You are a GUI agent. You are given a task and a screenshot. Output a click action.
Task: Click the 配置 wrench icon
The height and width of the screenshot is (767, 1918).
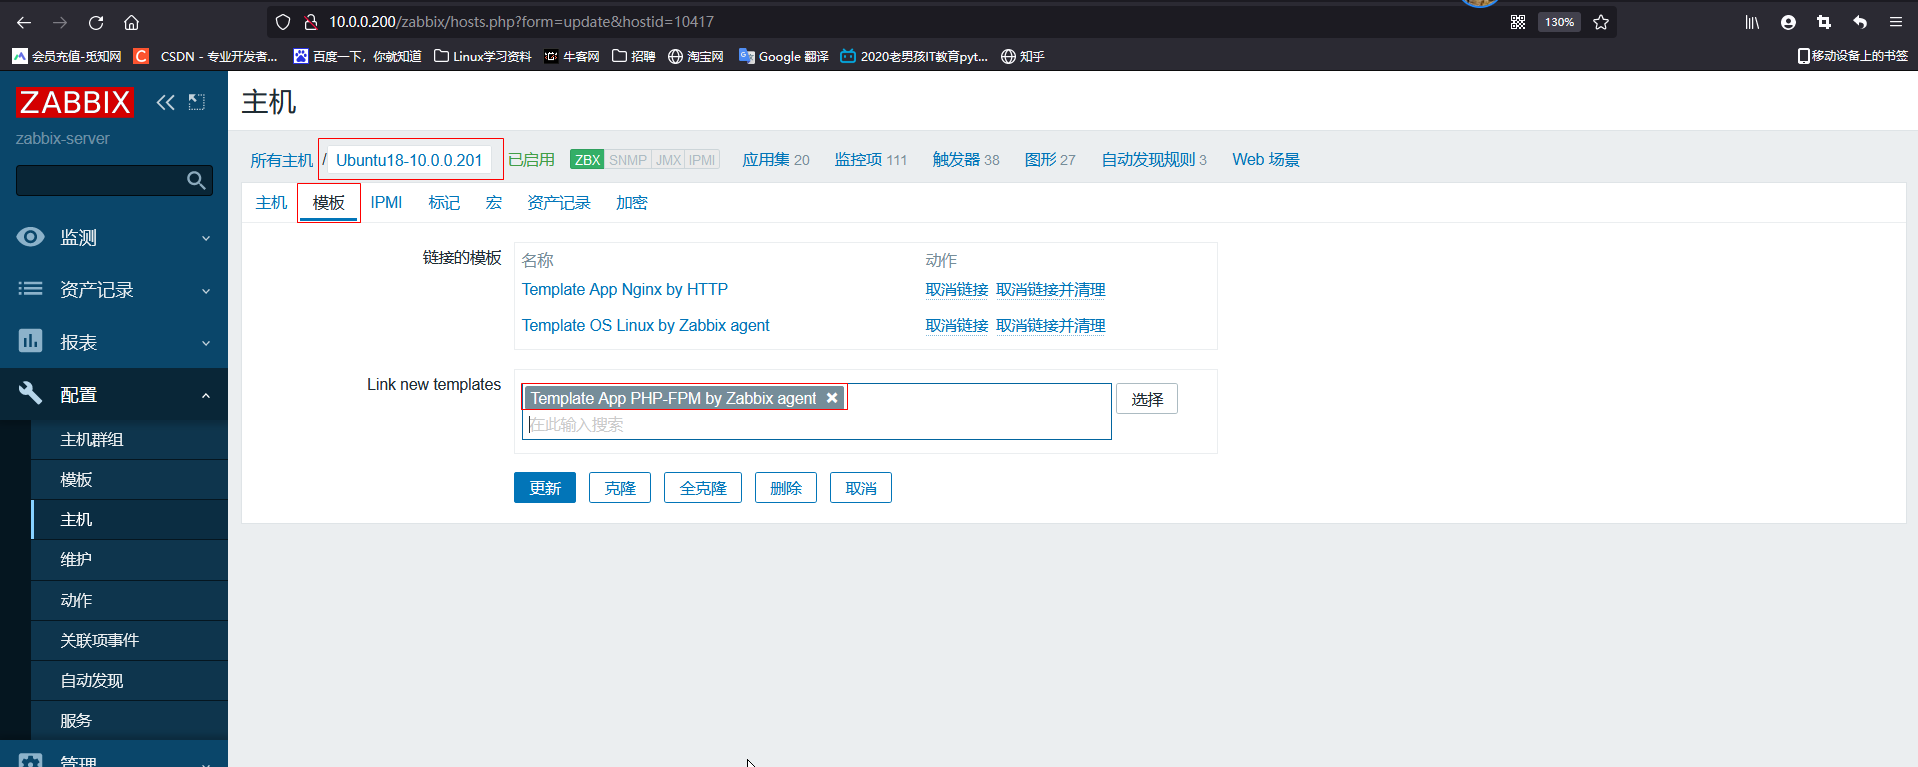[31, 393]
